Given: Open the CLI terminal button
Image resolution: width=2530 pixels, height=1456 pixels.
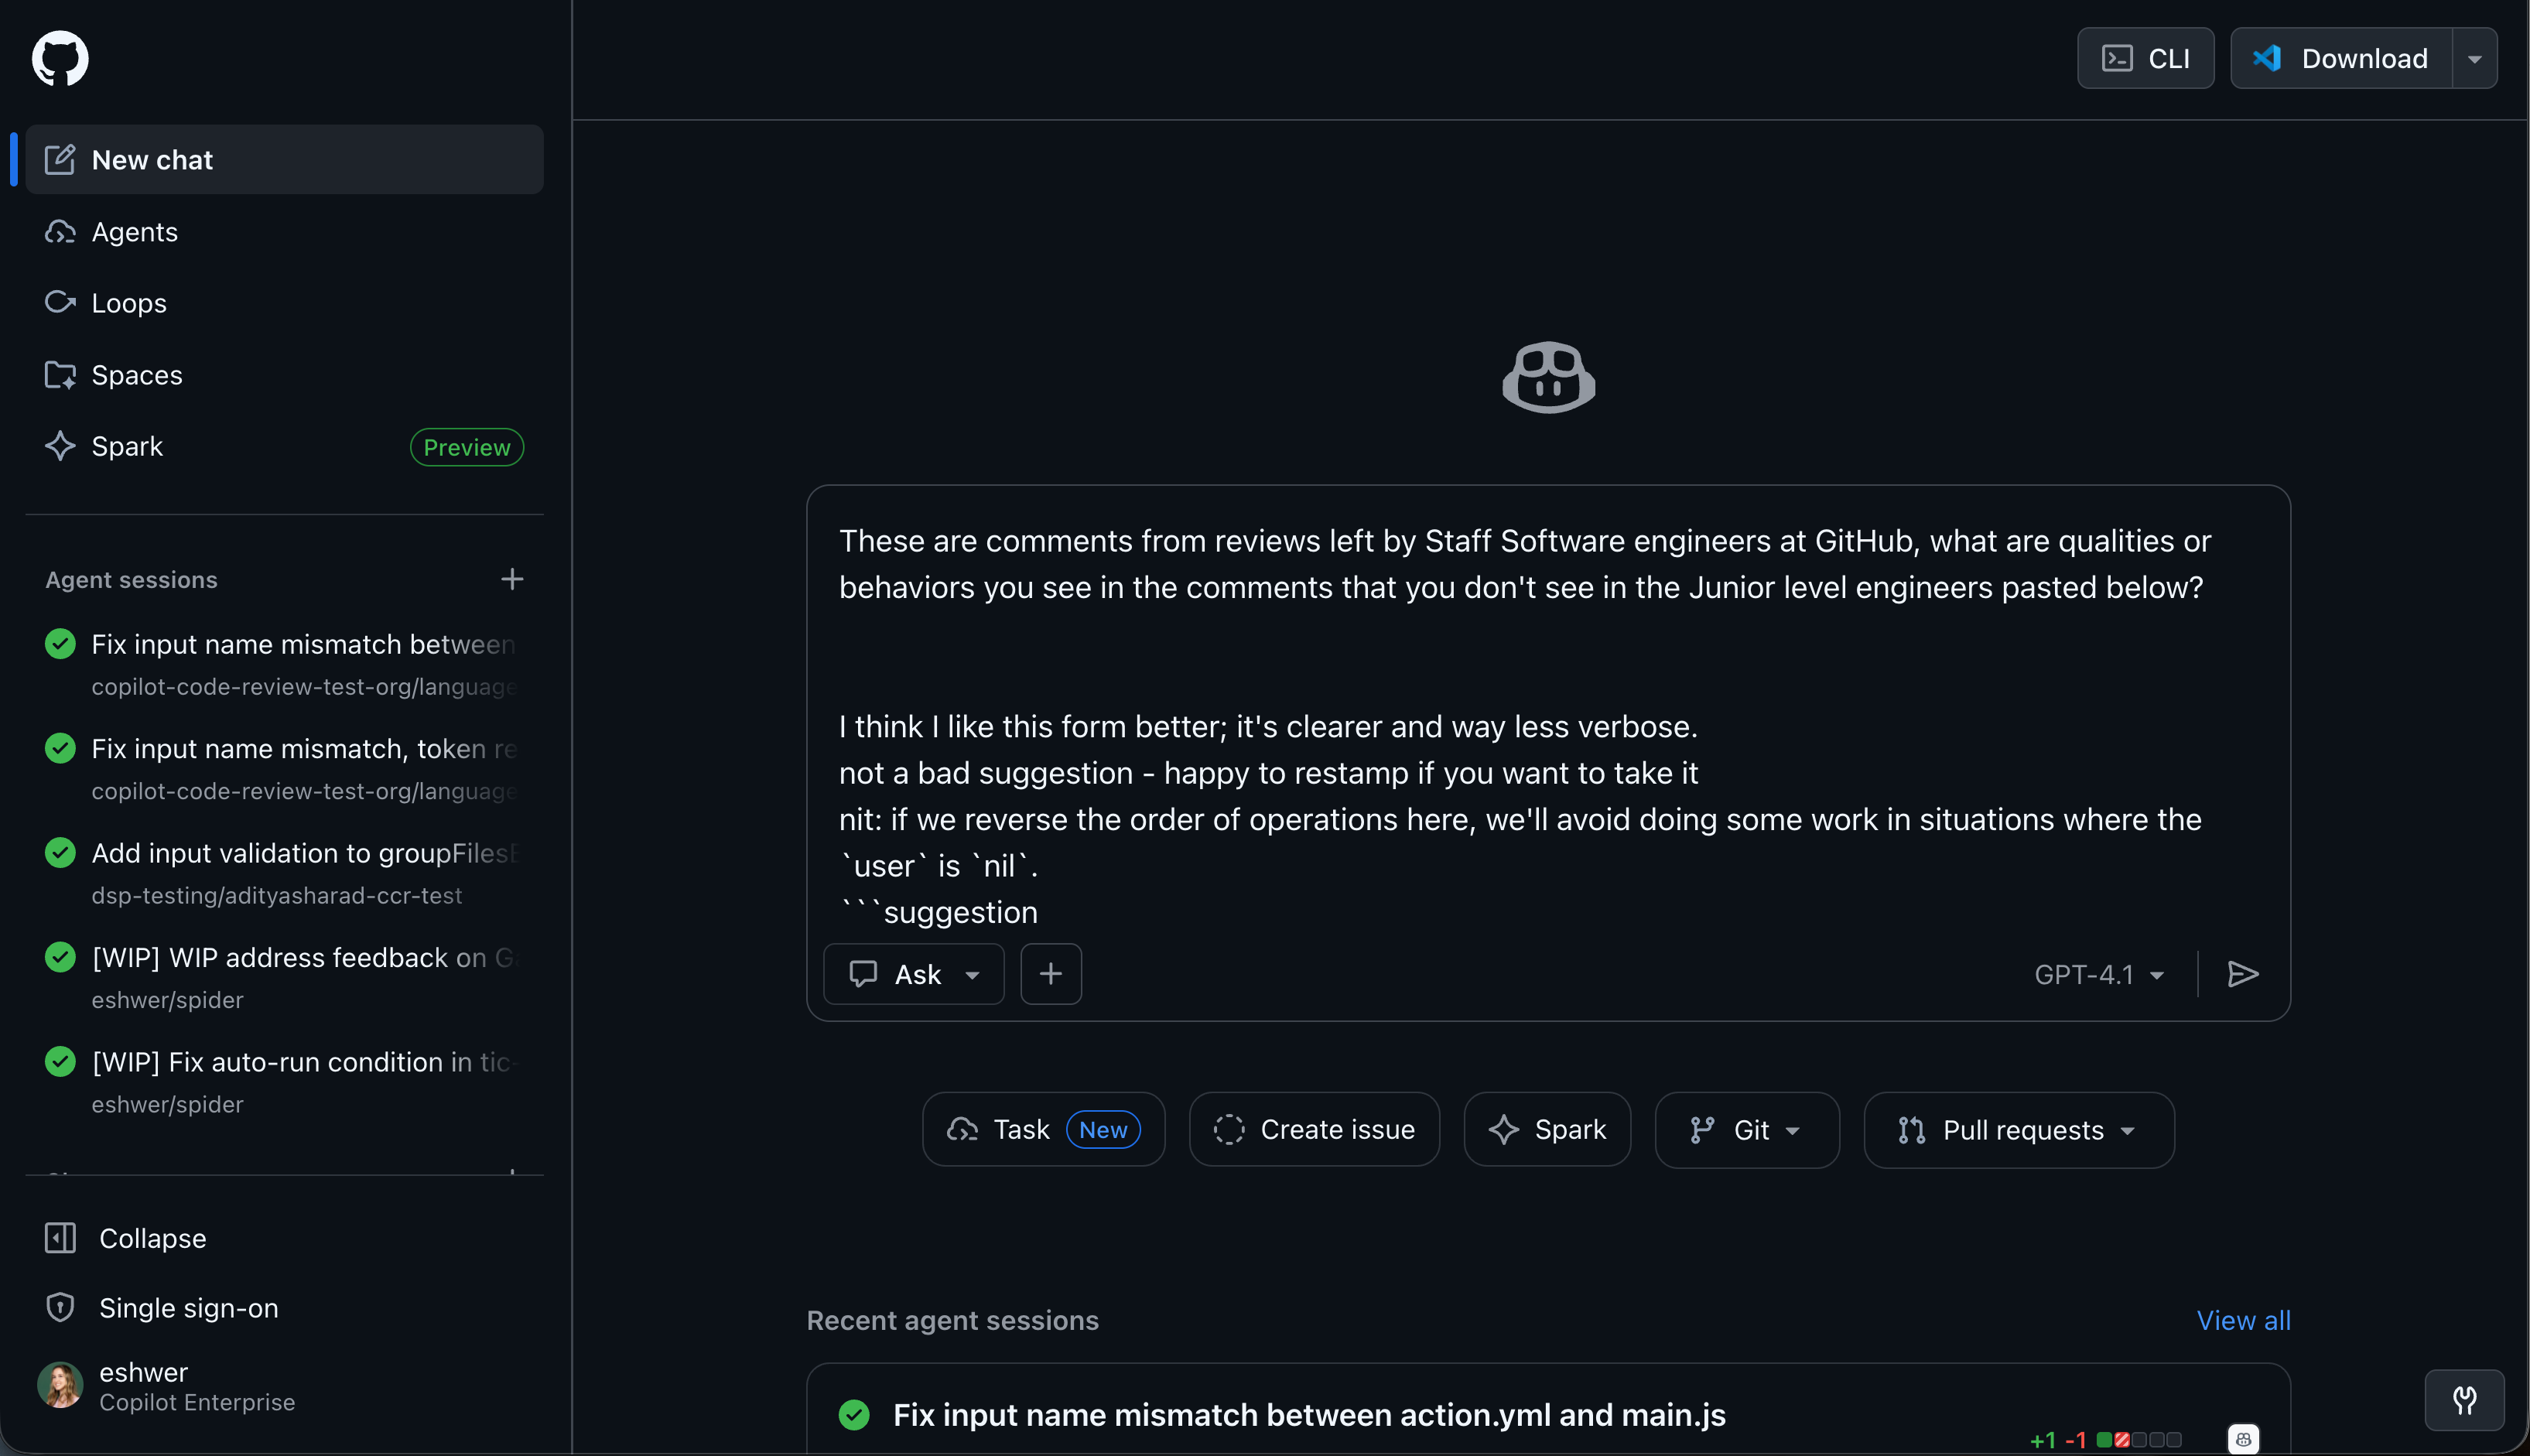Looking at the screenshot, I should coord(2145,58).
